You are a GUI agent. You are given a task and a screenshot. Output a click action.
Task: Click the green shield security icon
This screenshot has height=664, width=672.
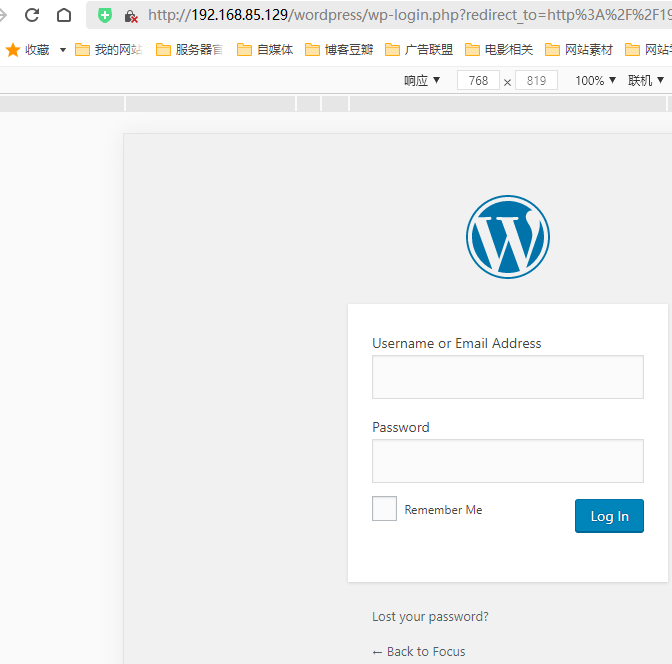coord(105,15)
